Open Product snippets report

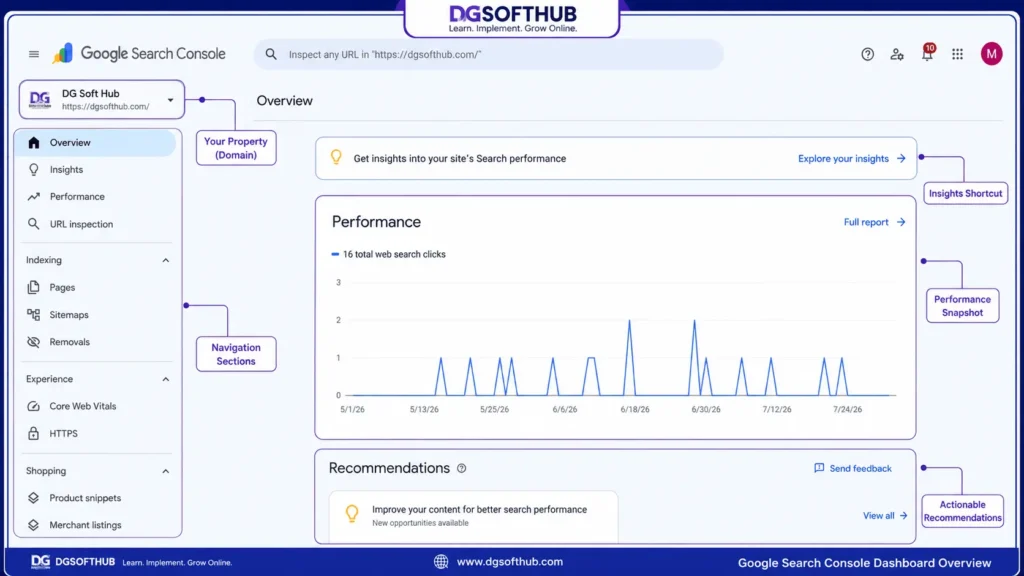pyautogui.click(x=95, y=498)
